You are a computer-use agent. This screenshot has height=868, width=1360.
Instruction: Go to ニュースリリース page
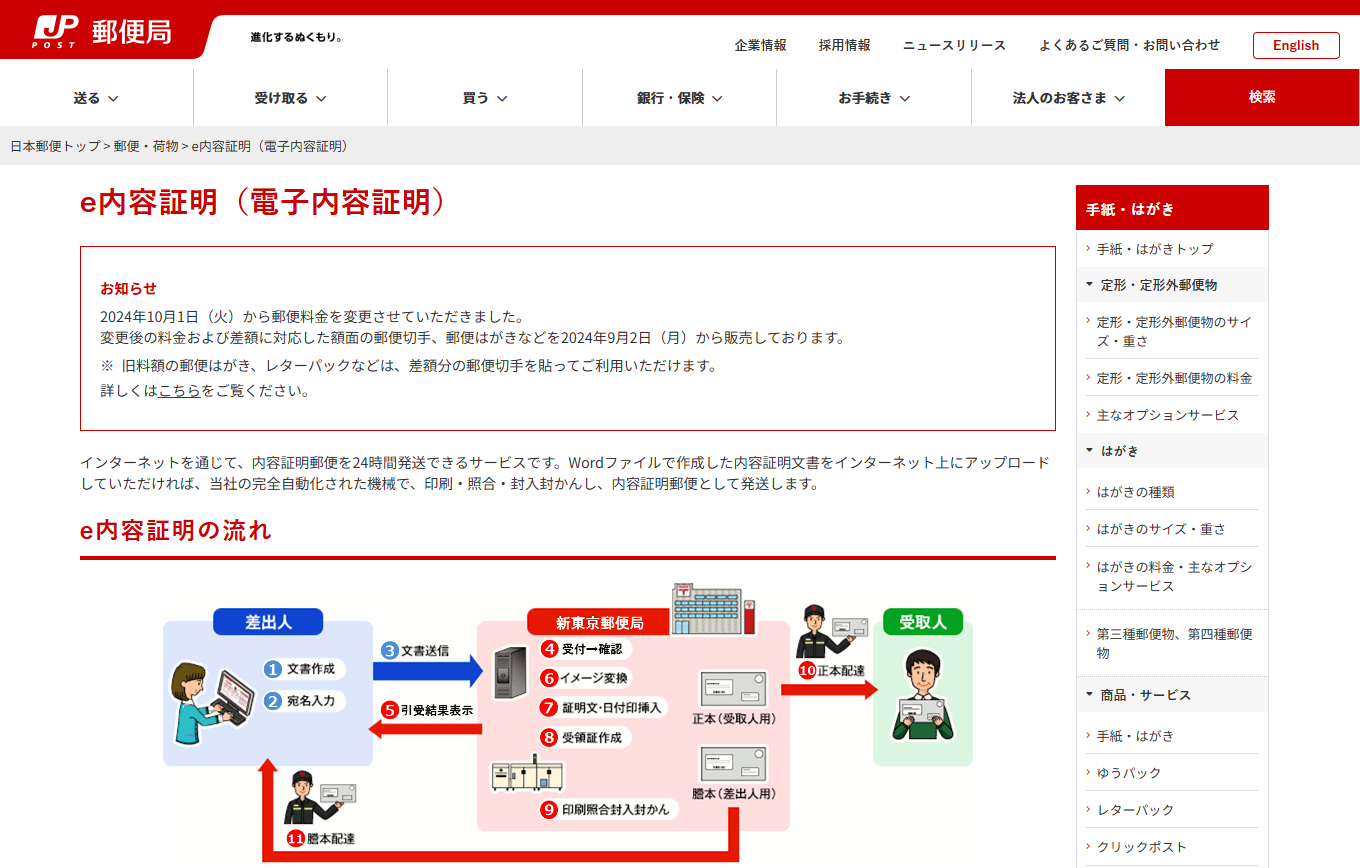[x=954, y=45]
